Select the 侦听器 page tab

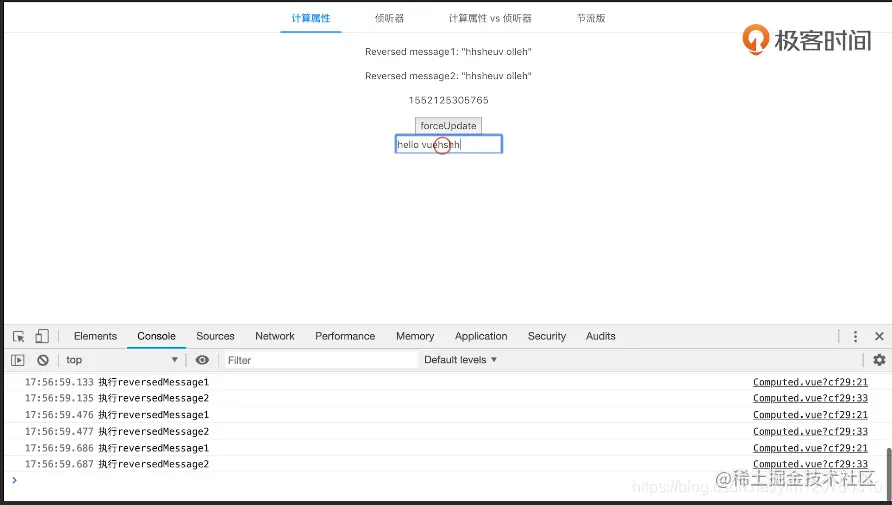[389, 18]
